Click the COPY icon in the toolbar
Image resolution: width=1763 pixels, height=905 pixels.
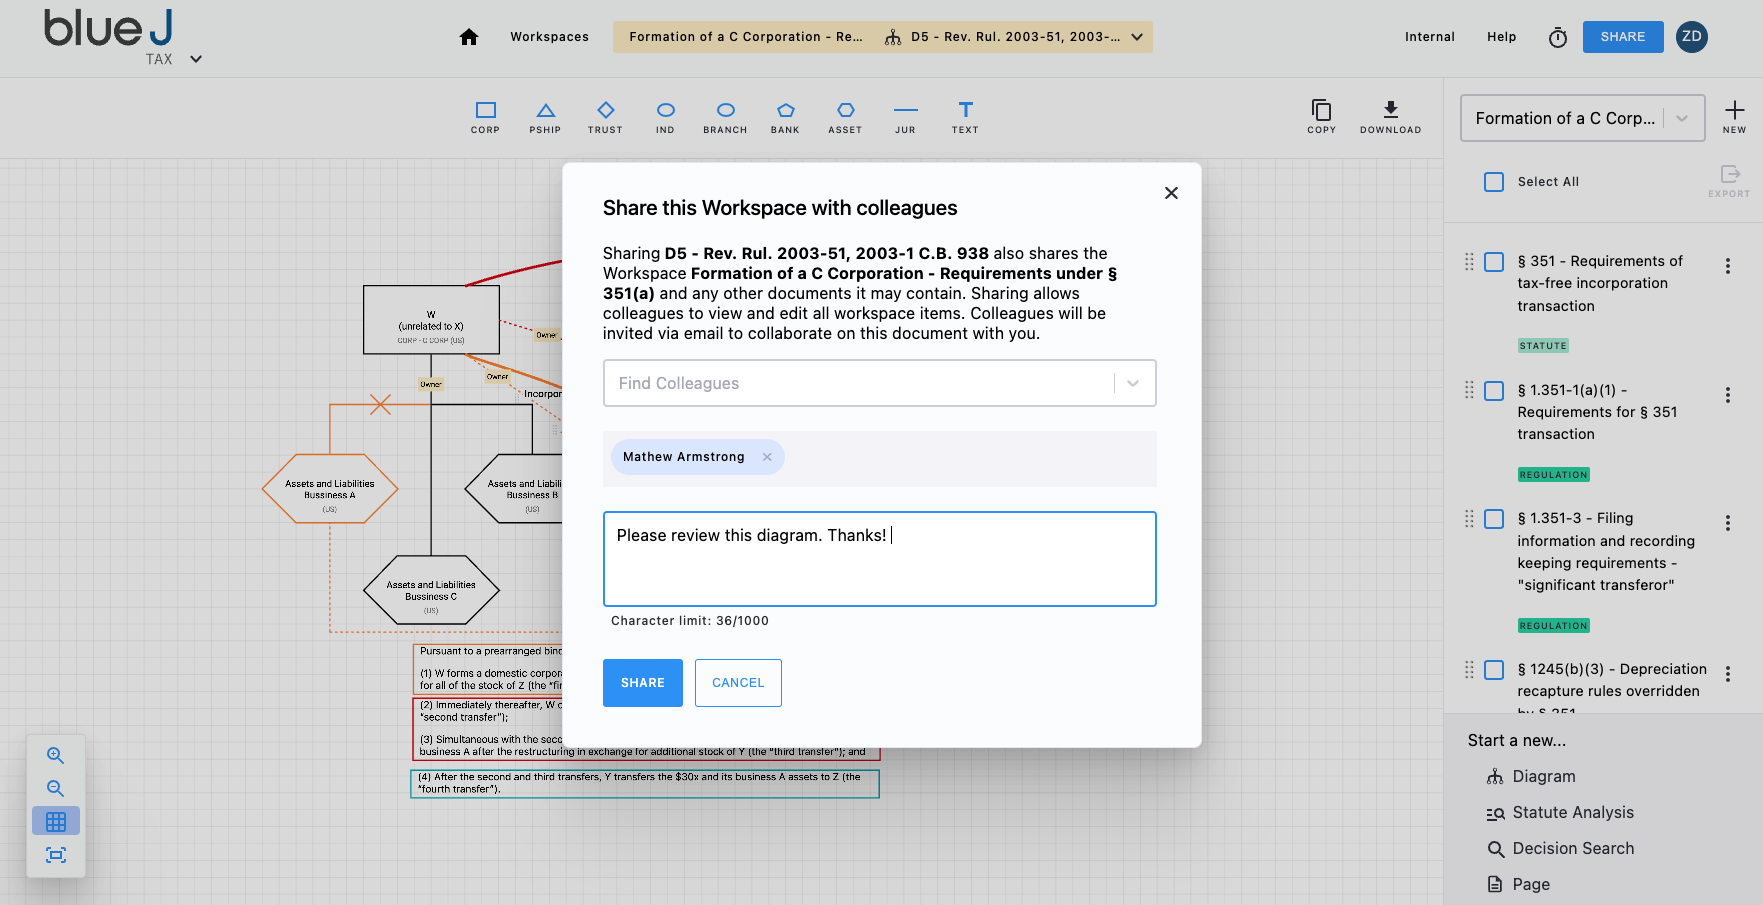(x=1321, y=114)
